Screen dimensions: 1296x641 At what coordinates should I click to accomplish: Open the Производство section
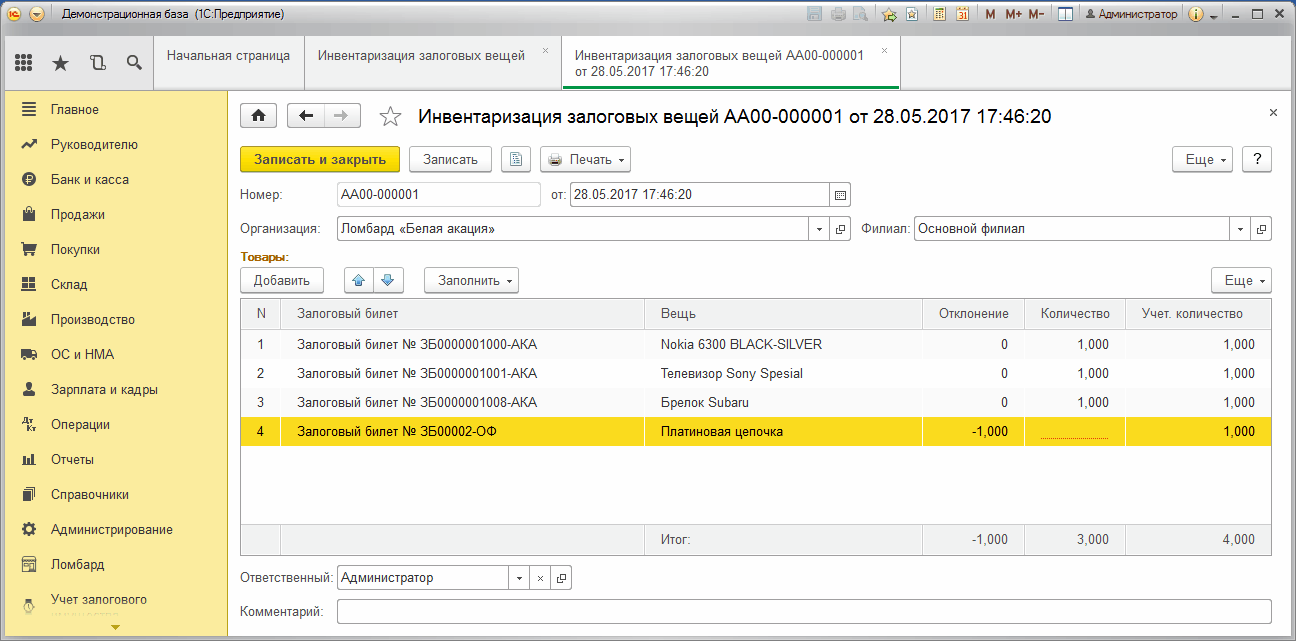93,319
